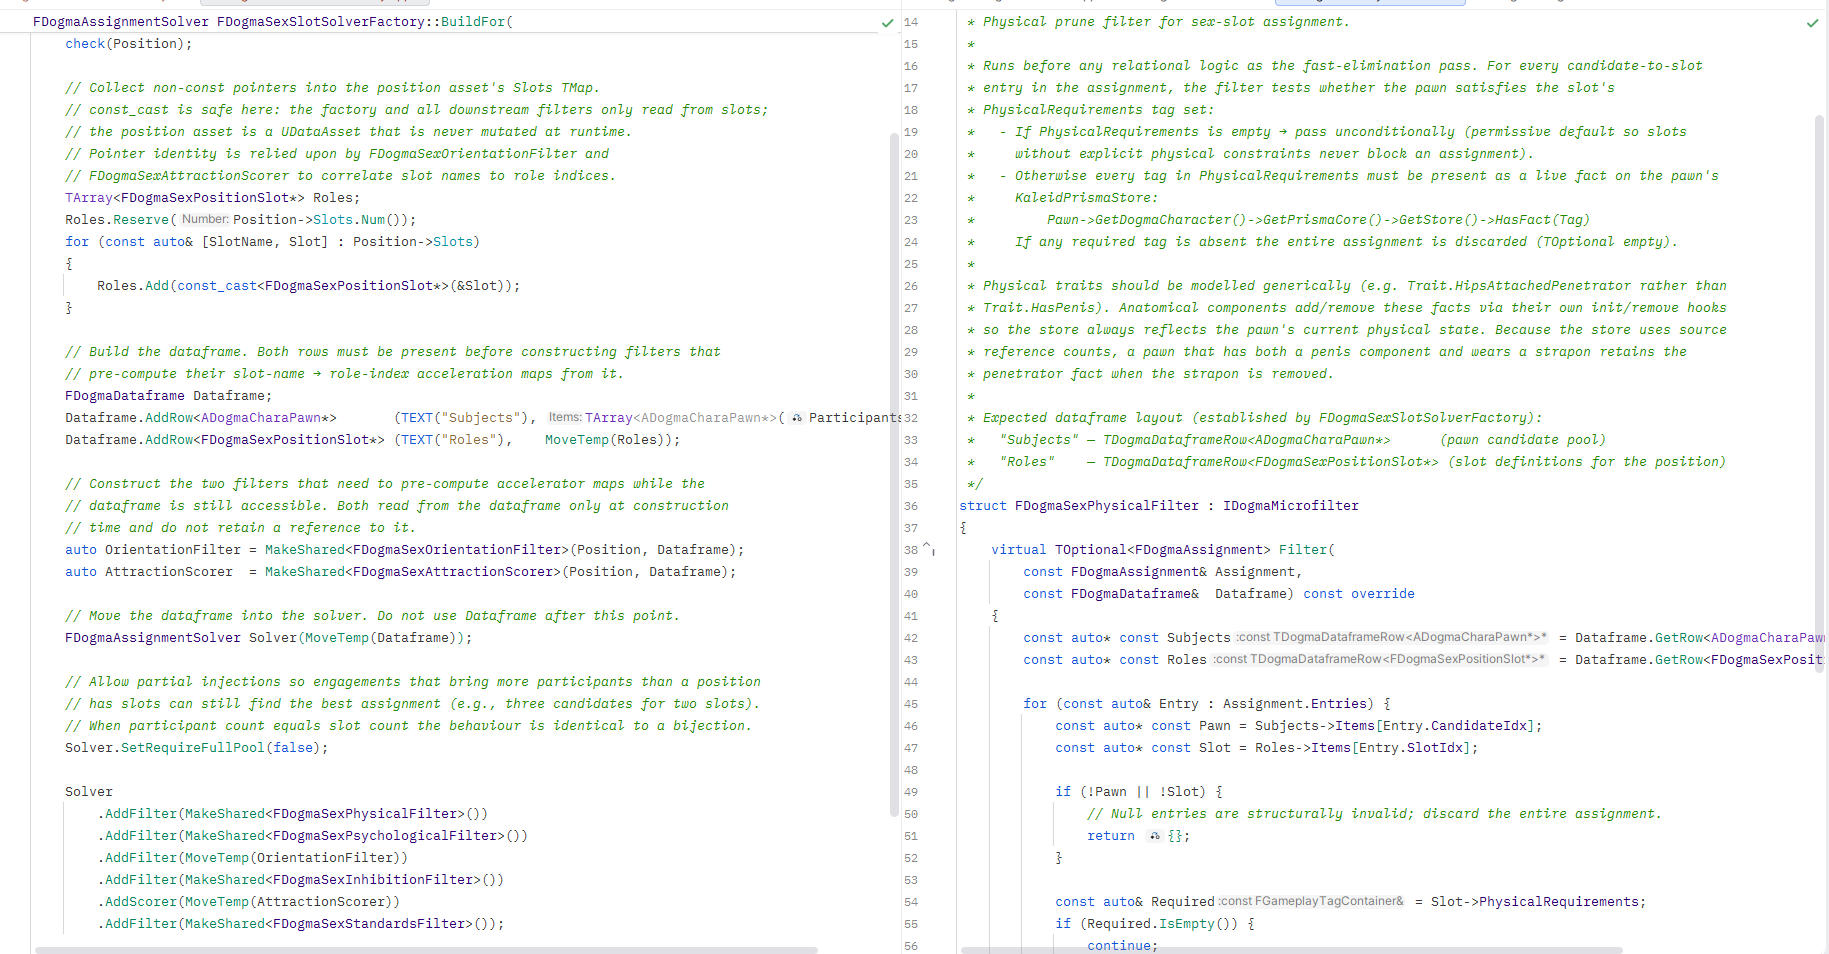Click 'MoveTemp(Roles)' in the AddRow call

point(605,440)
